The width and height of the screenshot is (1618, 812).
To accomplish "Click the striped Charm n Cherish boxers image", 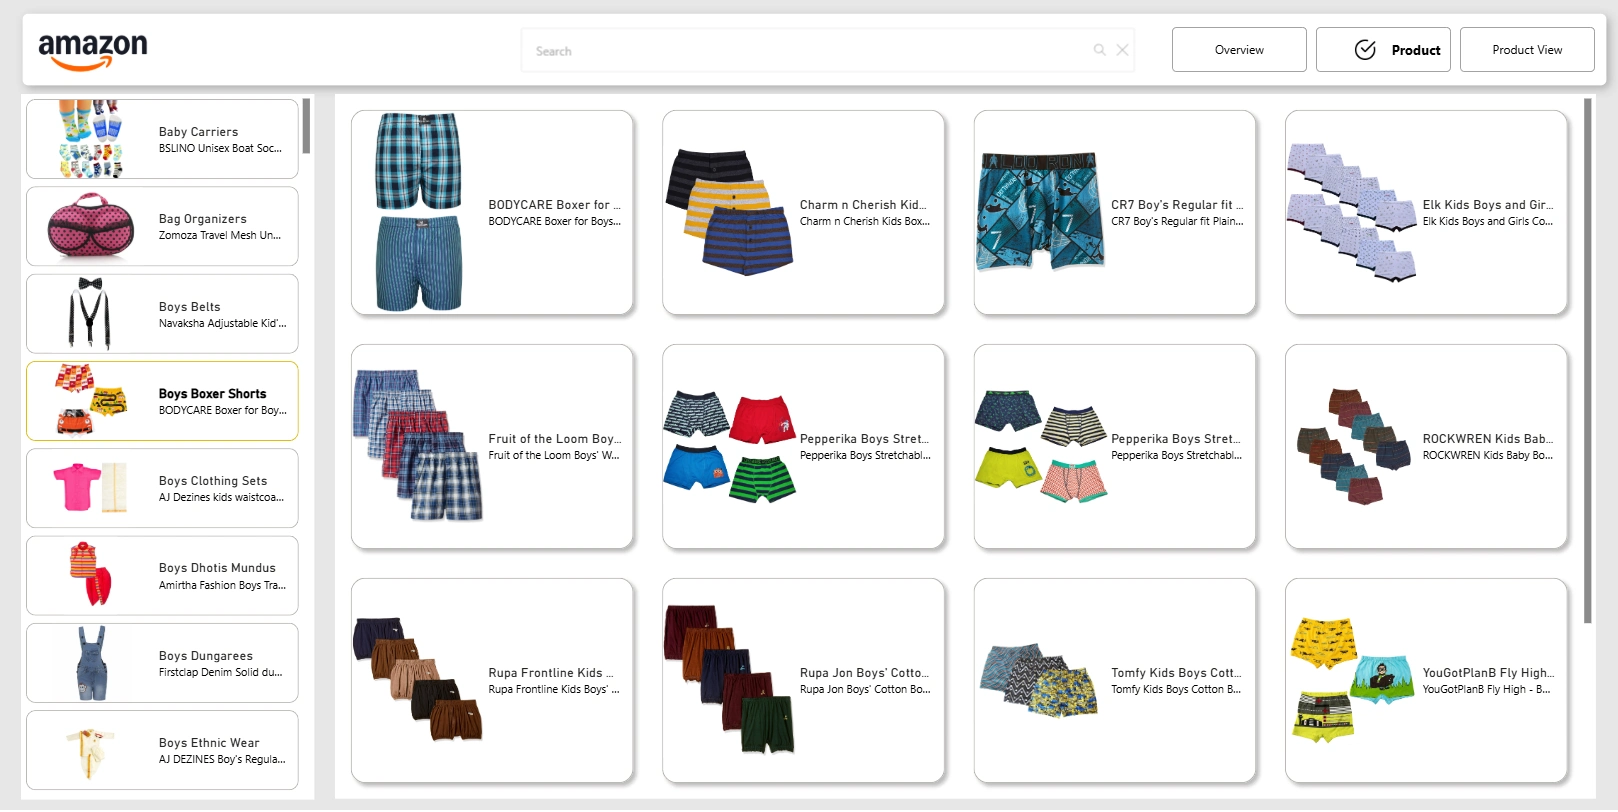I will [x=730, y=213].
